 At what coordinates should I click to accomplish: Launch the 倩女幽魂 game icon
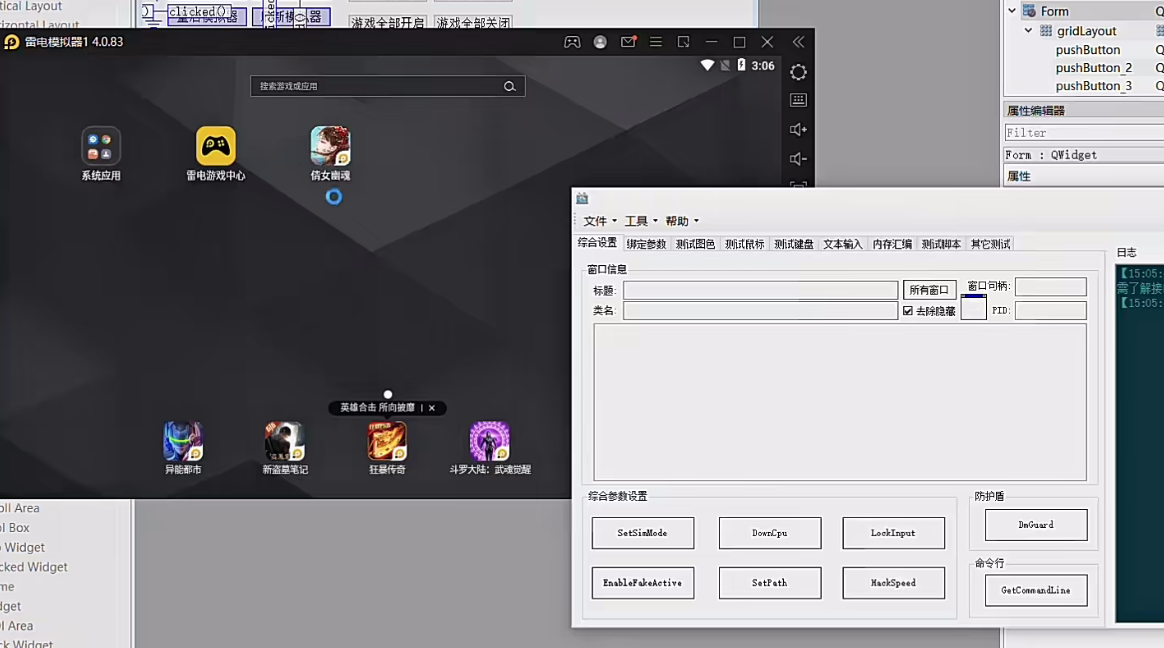330,146
